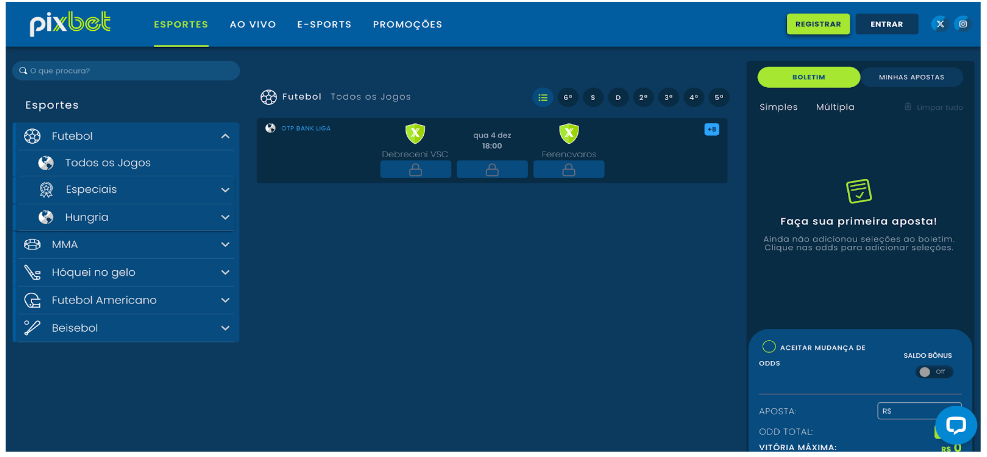The image size is (987, 457).
Task: Click the Aposta R$ amount field
Action: [x=919, y=411]
